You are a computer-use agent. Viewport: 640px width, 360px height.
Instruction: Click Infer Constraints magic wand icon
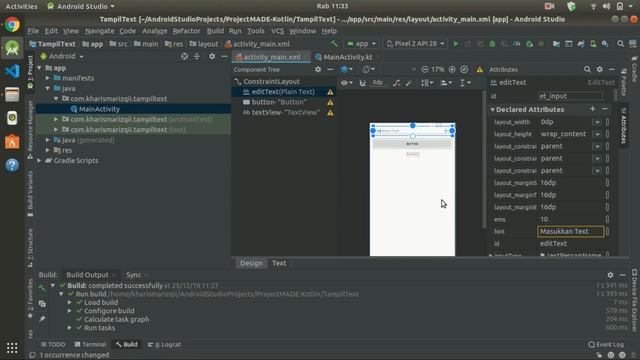tap(409, 83)
